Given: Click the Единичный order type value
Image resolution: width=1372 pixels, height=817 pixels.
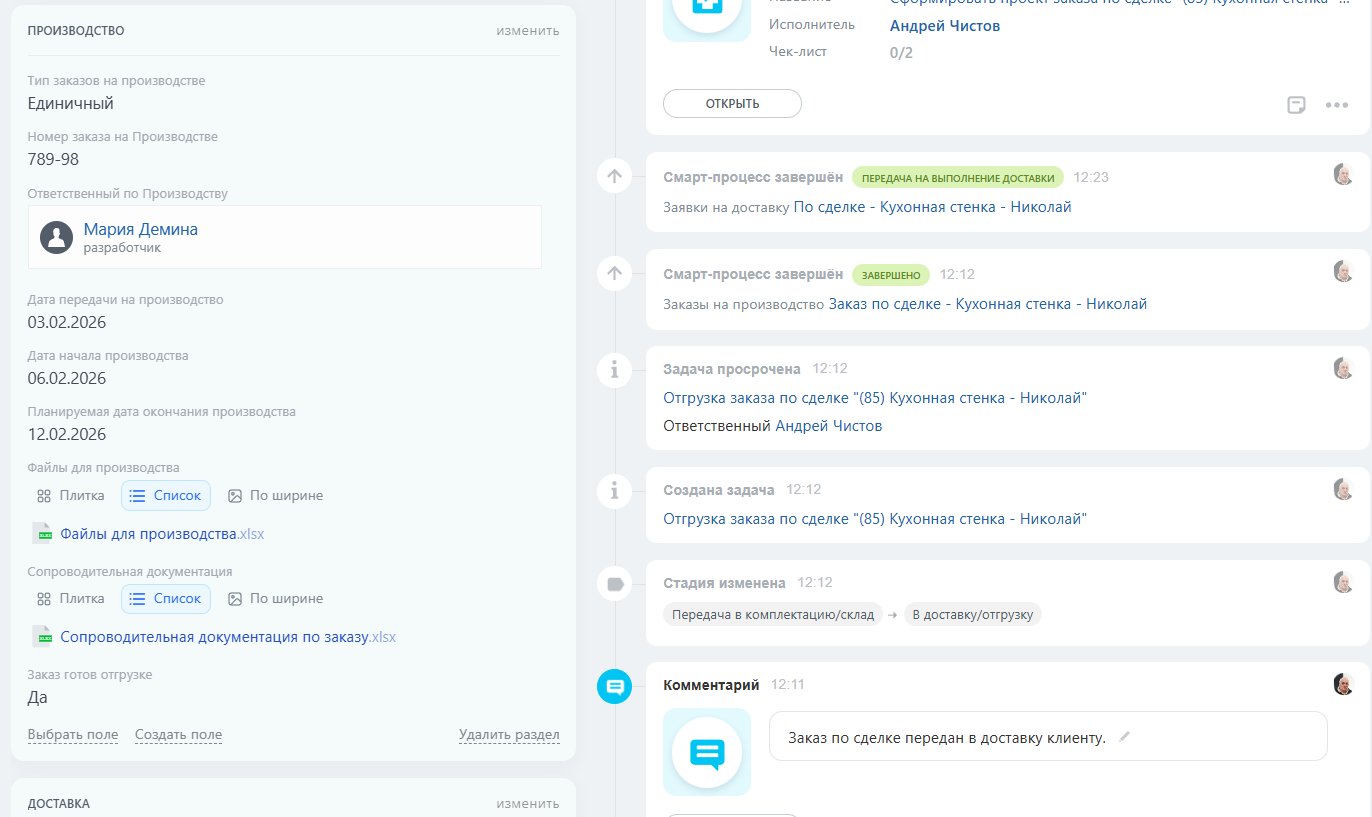Looking at the screenshot, I should click(71, 104).
